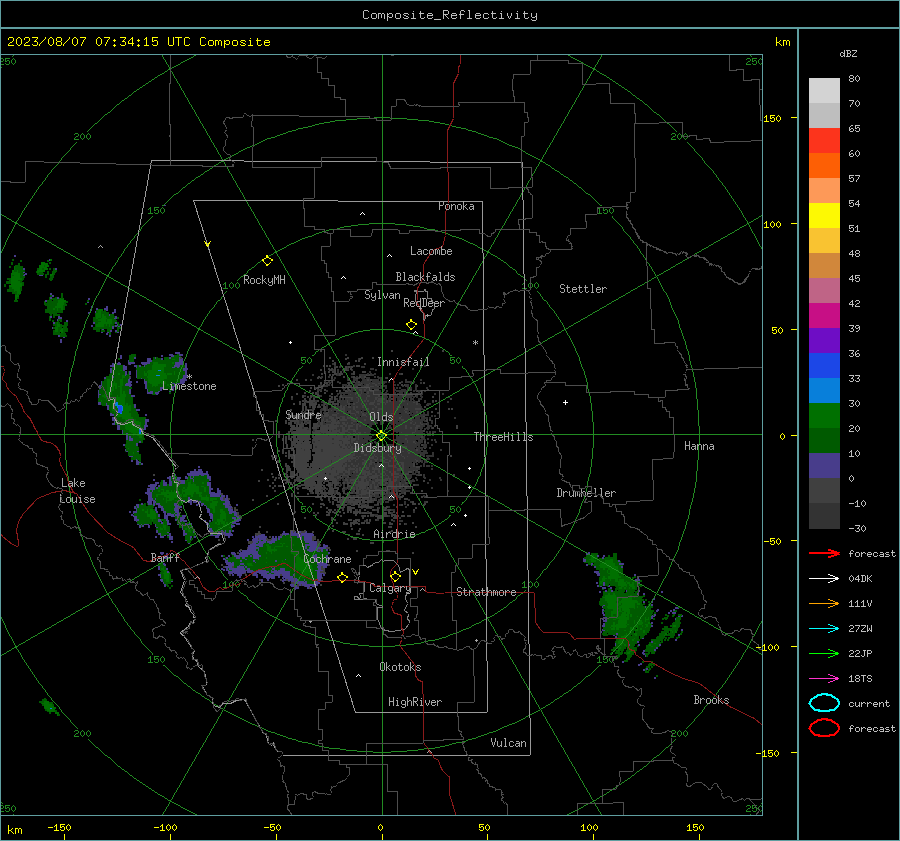Image resolution: width=900 pixels, height=841 pixels.
Task: Select the light gray 80 dBZ swatch
Action: coord(824,90)
